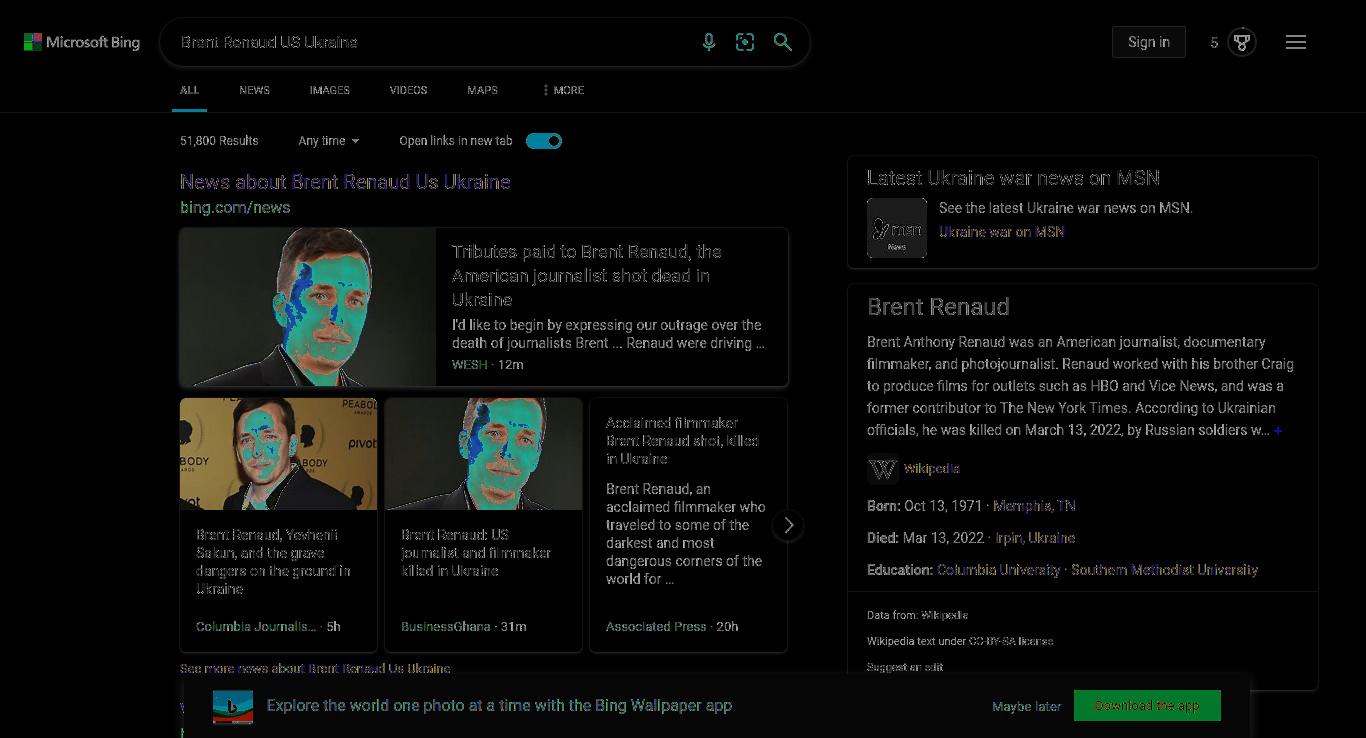Screen dimensions: 1366x738
Task: Open Memphis, TN birthplace link
Action: click(1034, 506)
